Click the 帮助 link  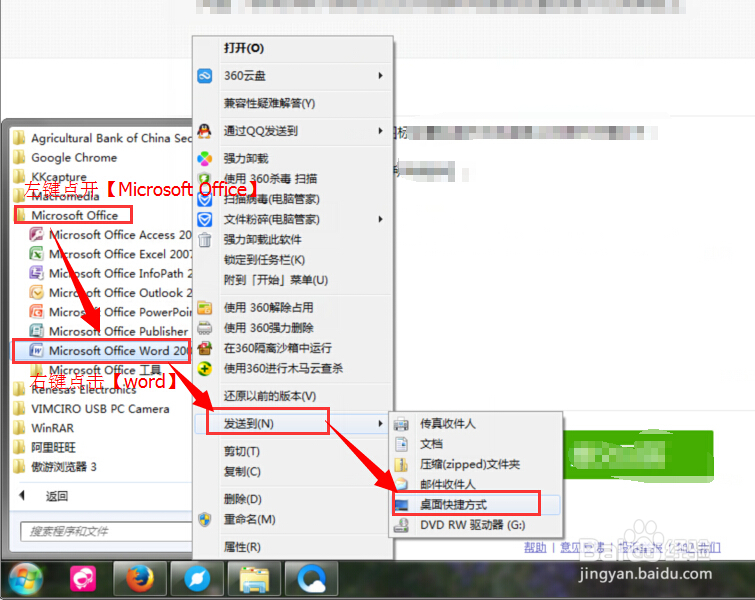(535, 547)
